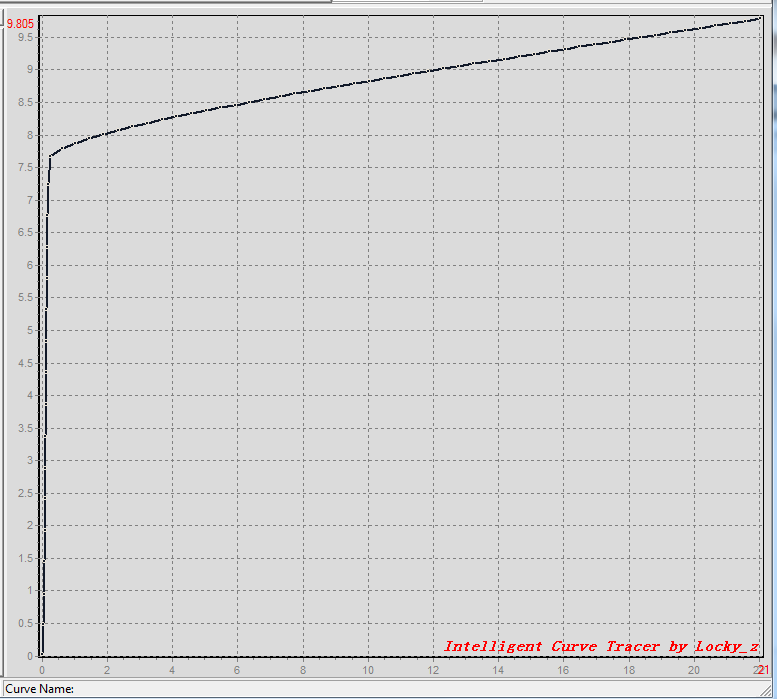Select the 3.5 tick label on vertical axis
The width and height of the screenshot is (777, 699).
point(26,428)
